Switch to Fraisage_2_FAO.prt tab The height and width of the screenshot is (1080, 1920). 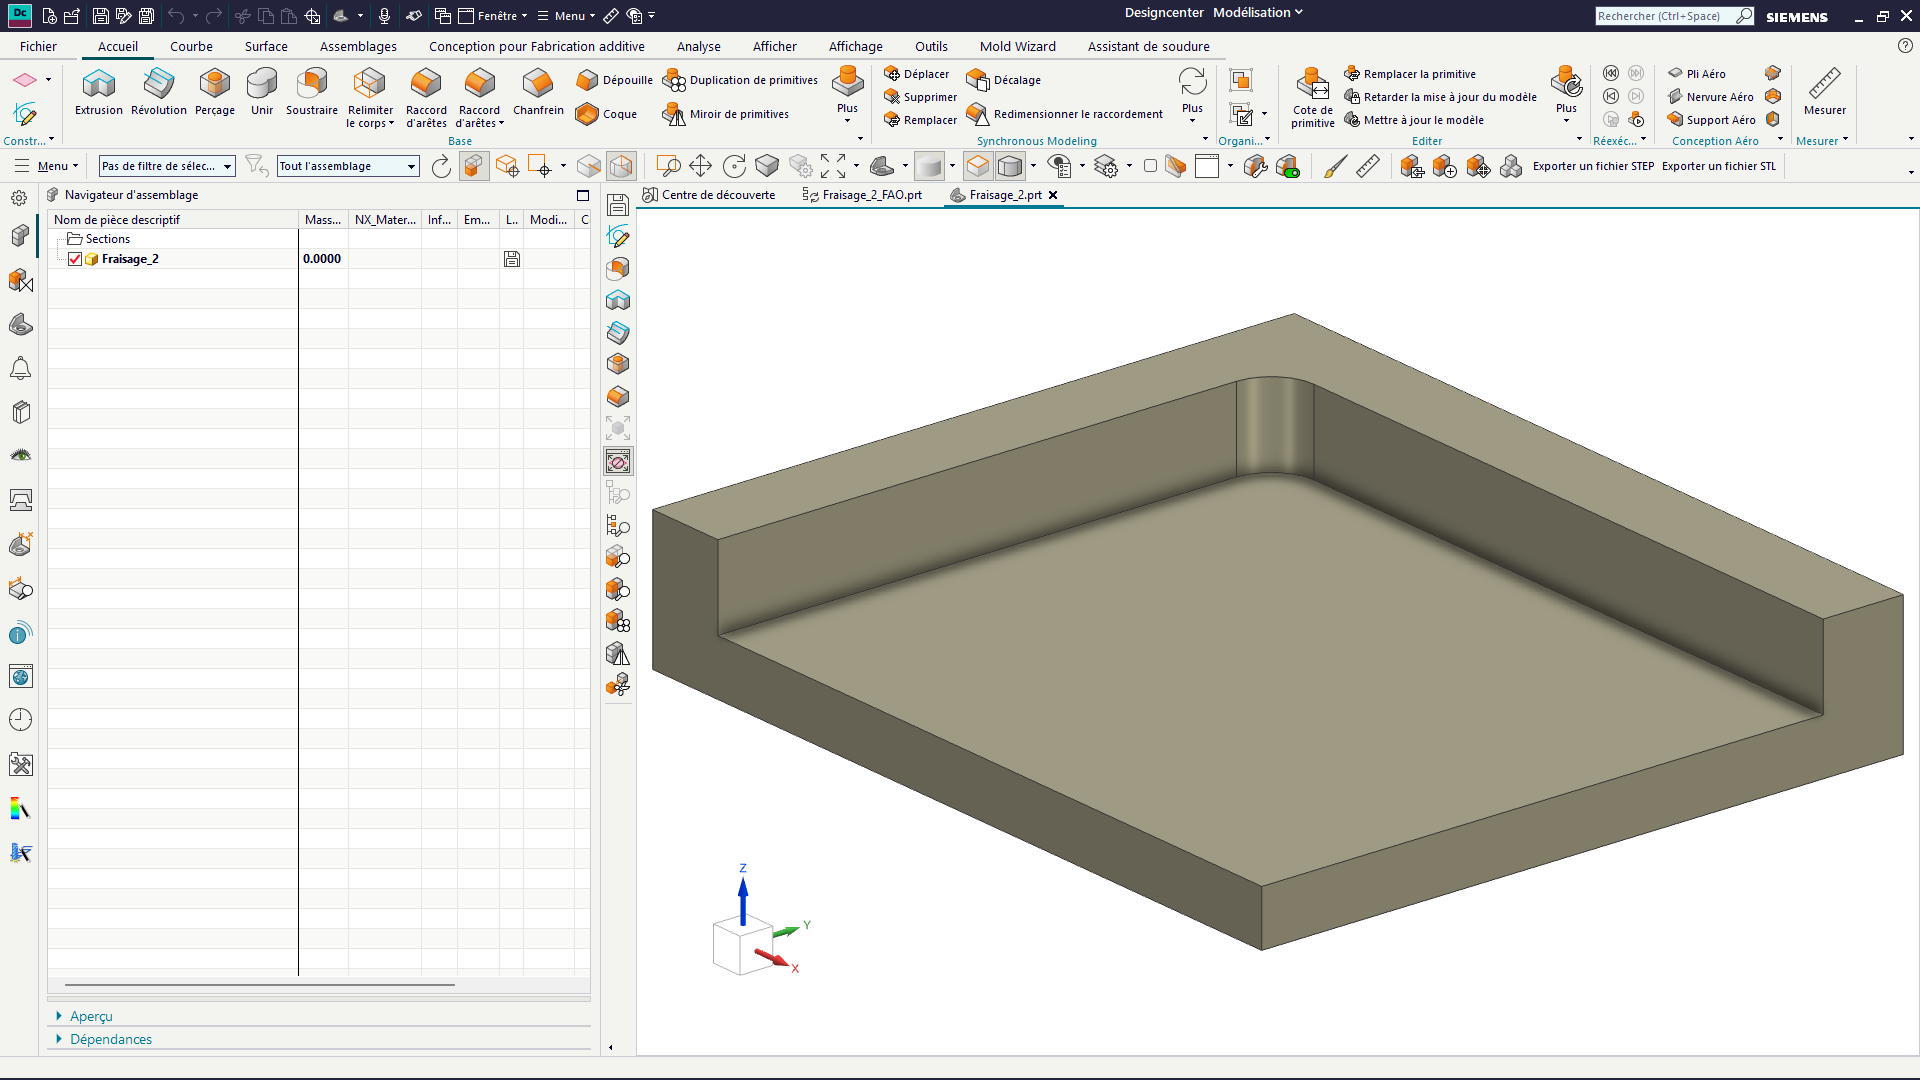pos(862,195)
